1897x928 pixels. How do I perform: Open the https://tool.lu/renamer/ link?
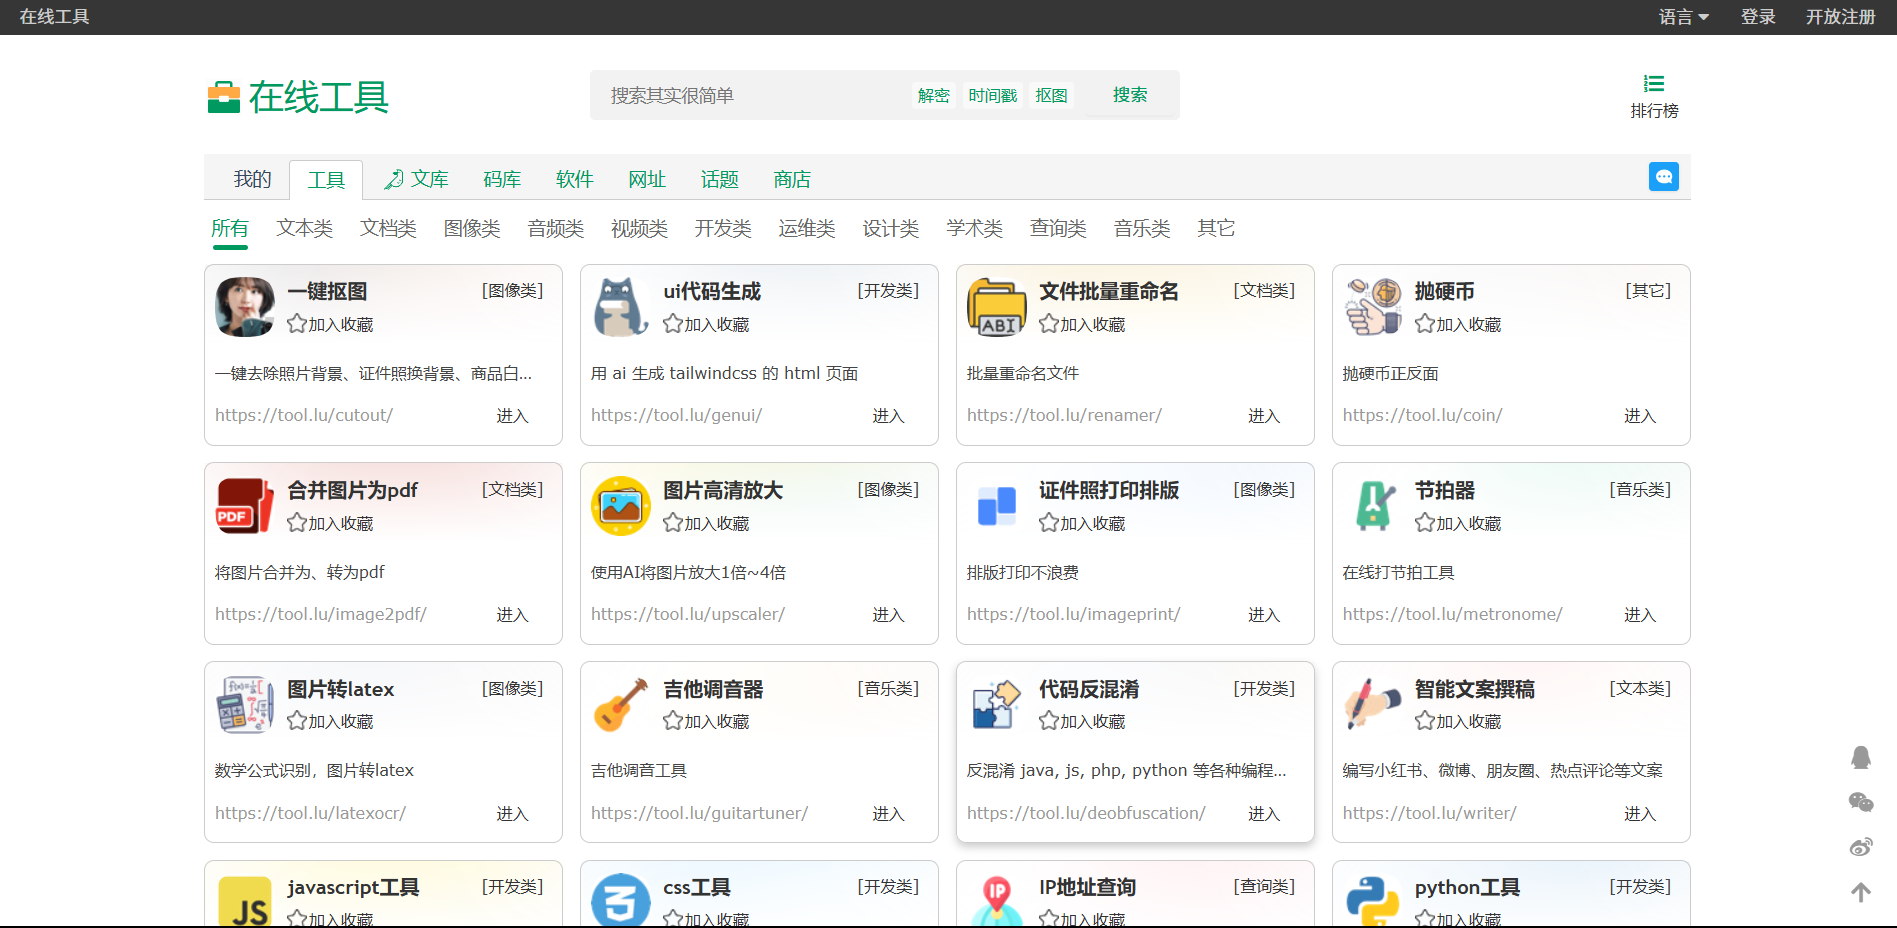(1063, 415)
